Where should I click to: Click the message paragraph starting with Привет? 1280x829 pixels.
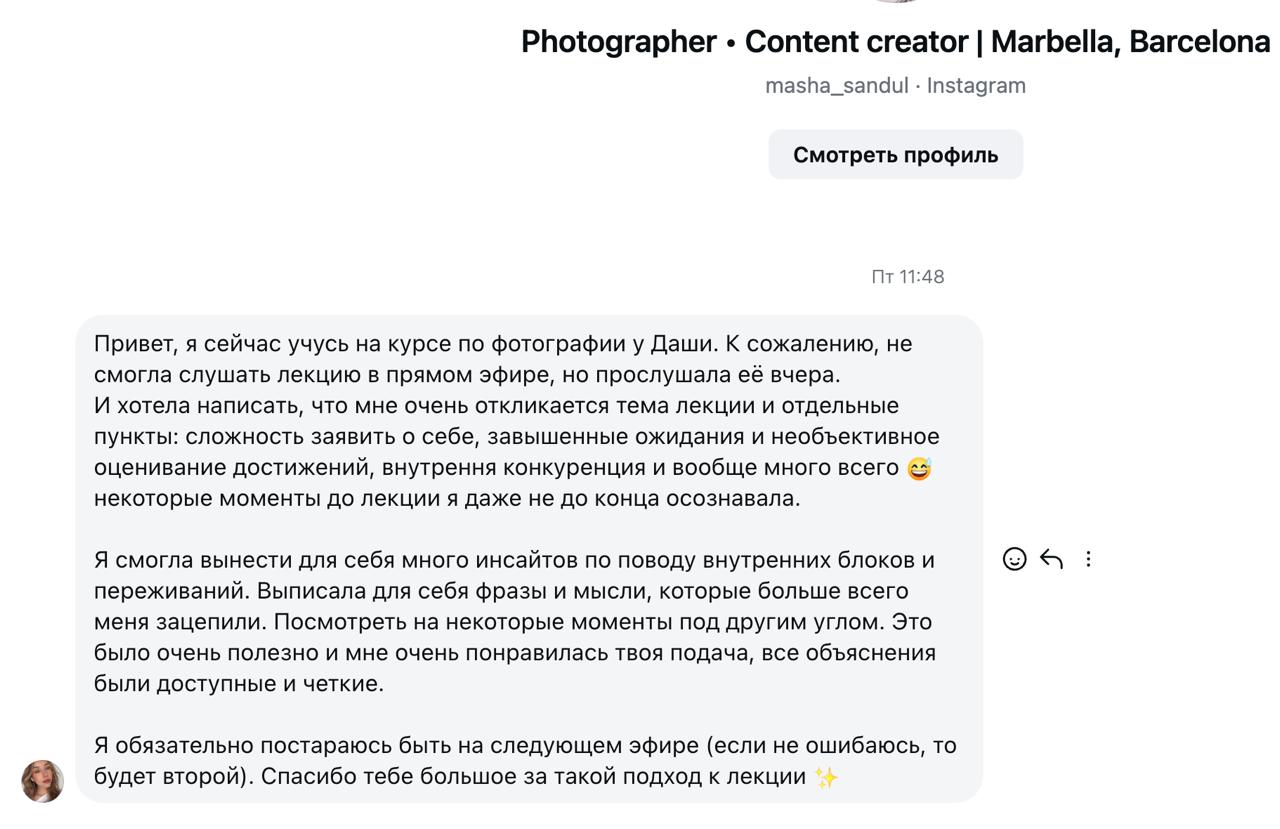517,421
